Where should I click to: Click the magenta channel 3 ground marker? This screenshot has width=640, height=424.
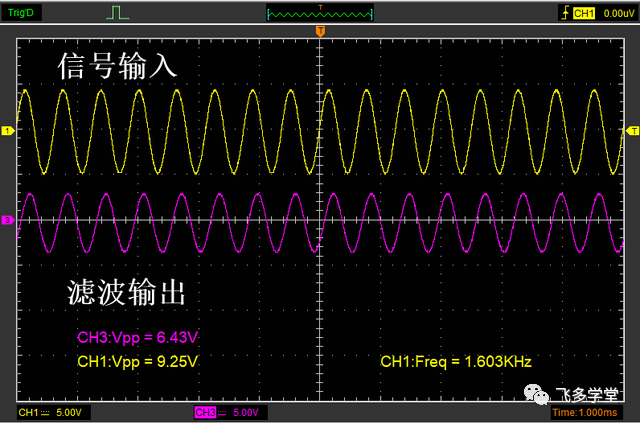8,220
